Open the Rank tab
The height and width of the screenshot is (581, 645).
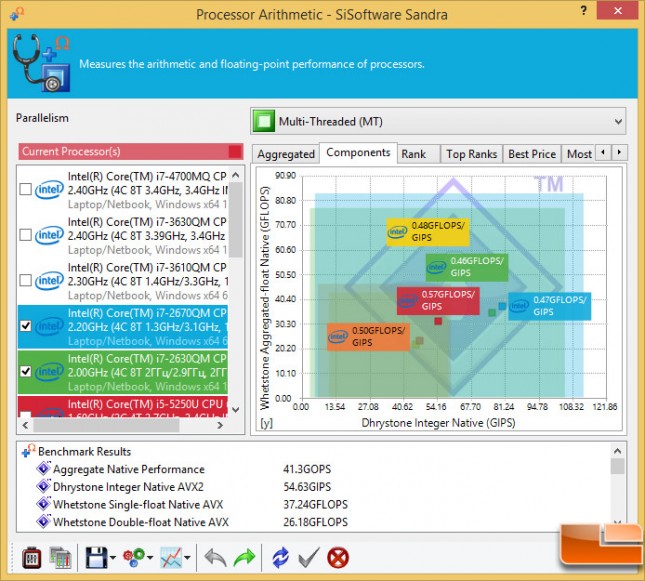(418, 154)
